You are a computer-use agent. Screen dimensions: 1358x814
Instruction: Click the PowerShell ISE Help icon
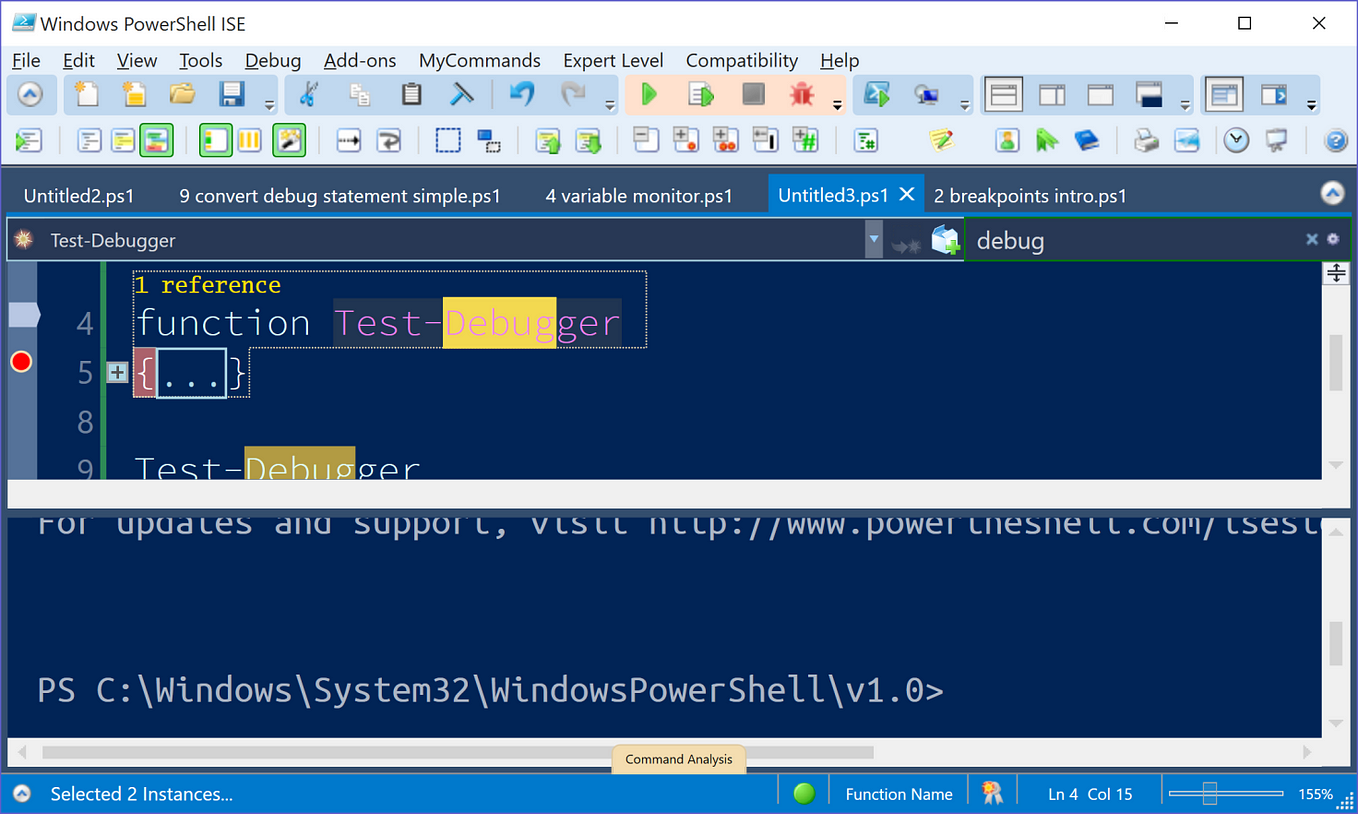(1336, 140)
